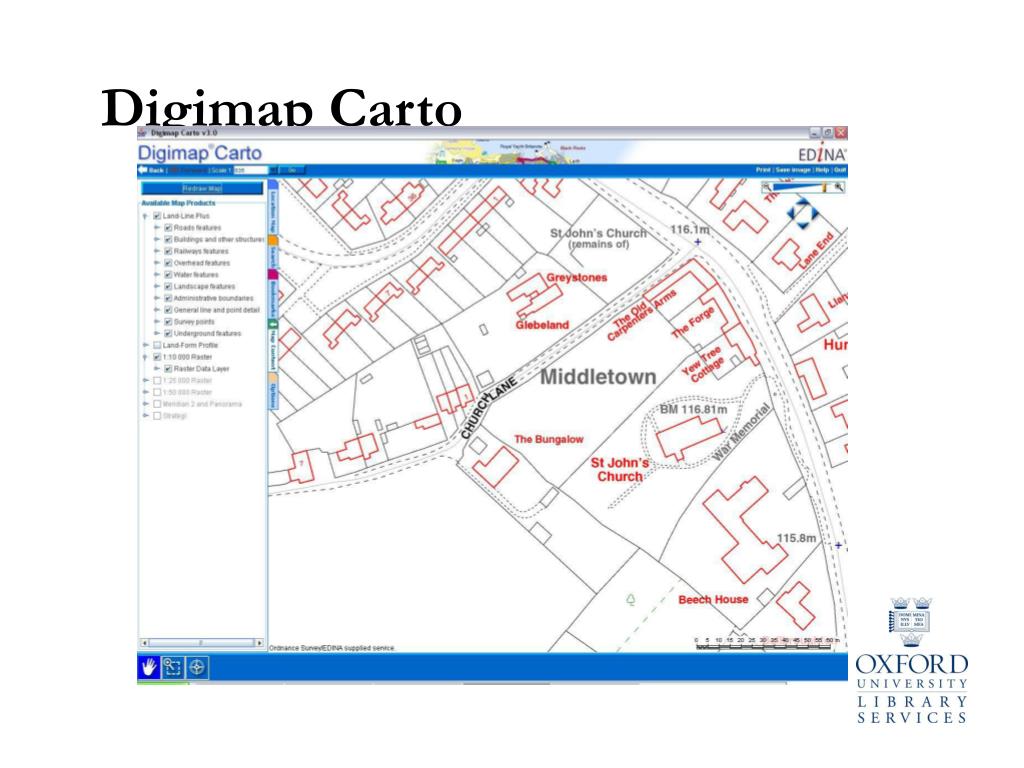Select the recenter crosshair tool
1024x768 pixels.
tap(197, 667)
